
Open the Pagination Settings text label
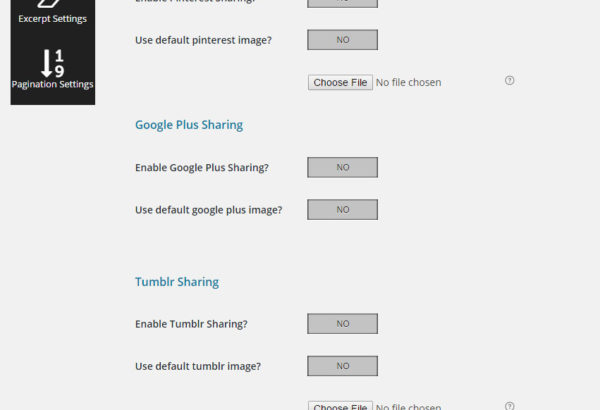tap(52, 84)
